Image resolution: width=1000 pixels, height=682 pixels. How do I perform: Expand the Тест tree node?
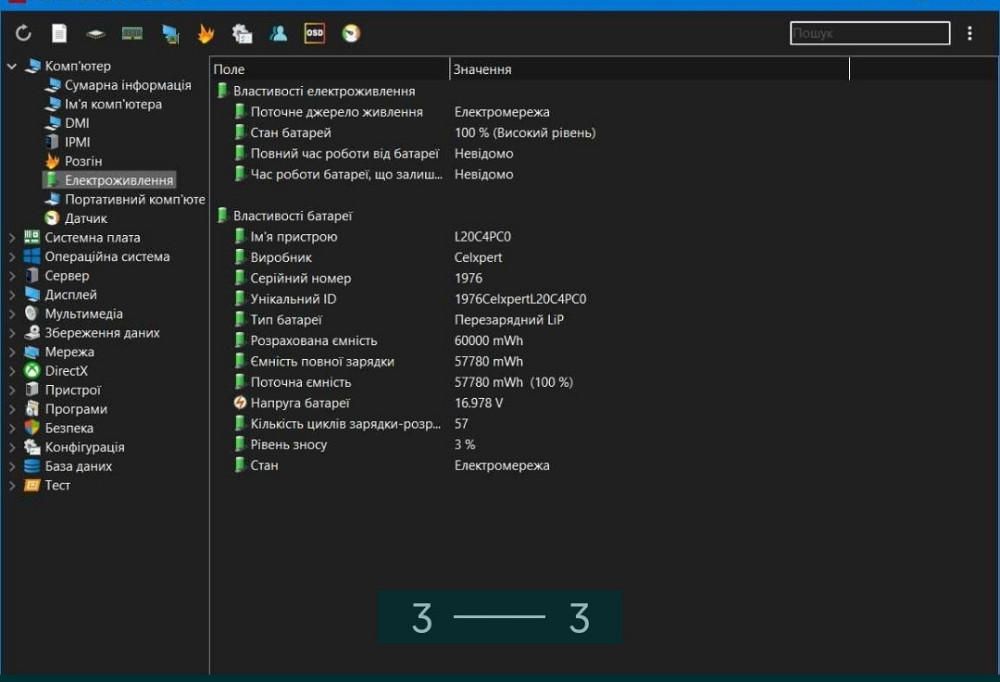(x=12, y=485)
